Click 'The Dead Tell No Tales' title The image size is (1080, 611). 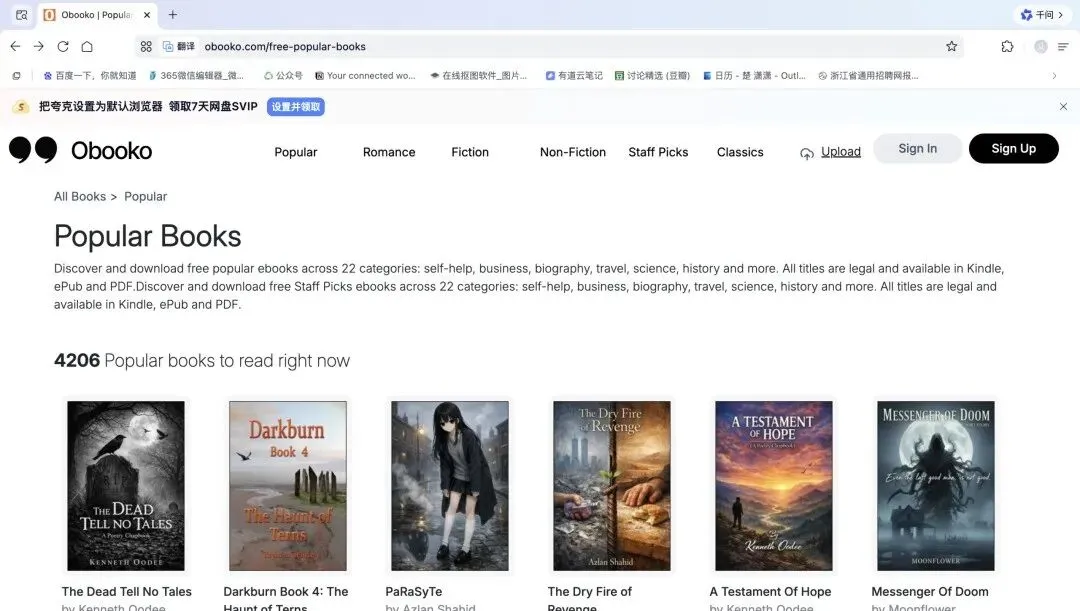[x=127, y=592]
